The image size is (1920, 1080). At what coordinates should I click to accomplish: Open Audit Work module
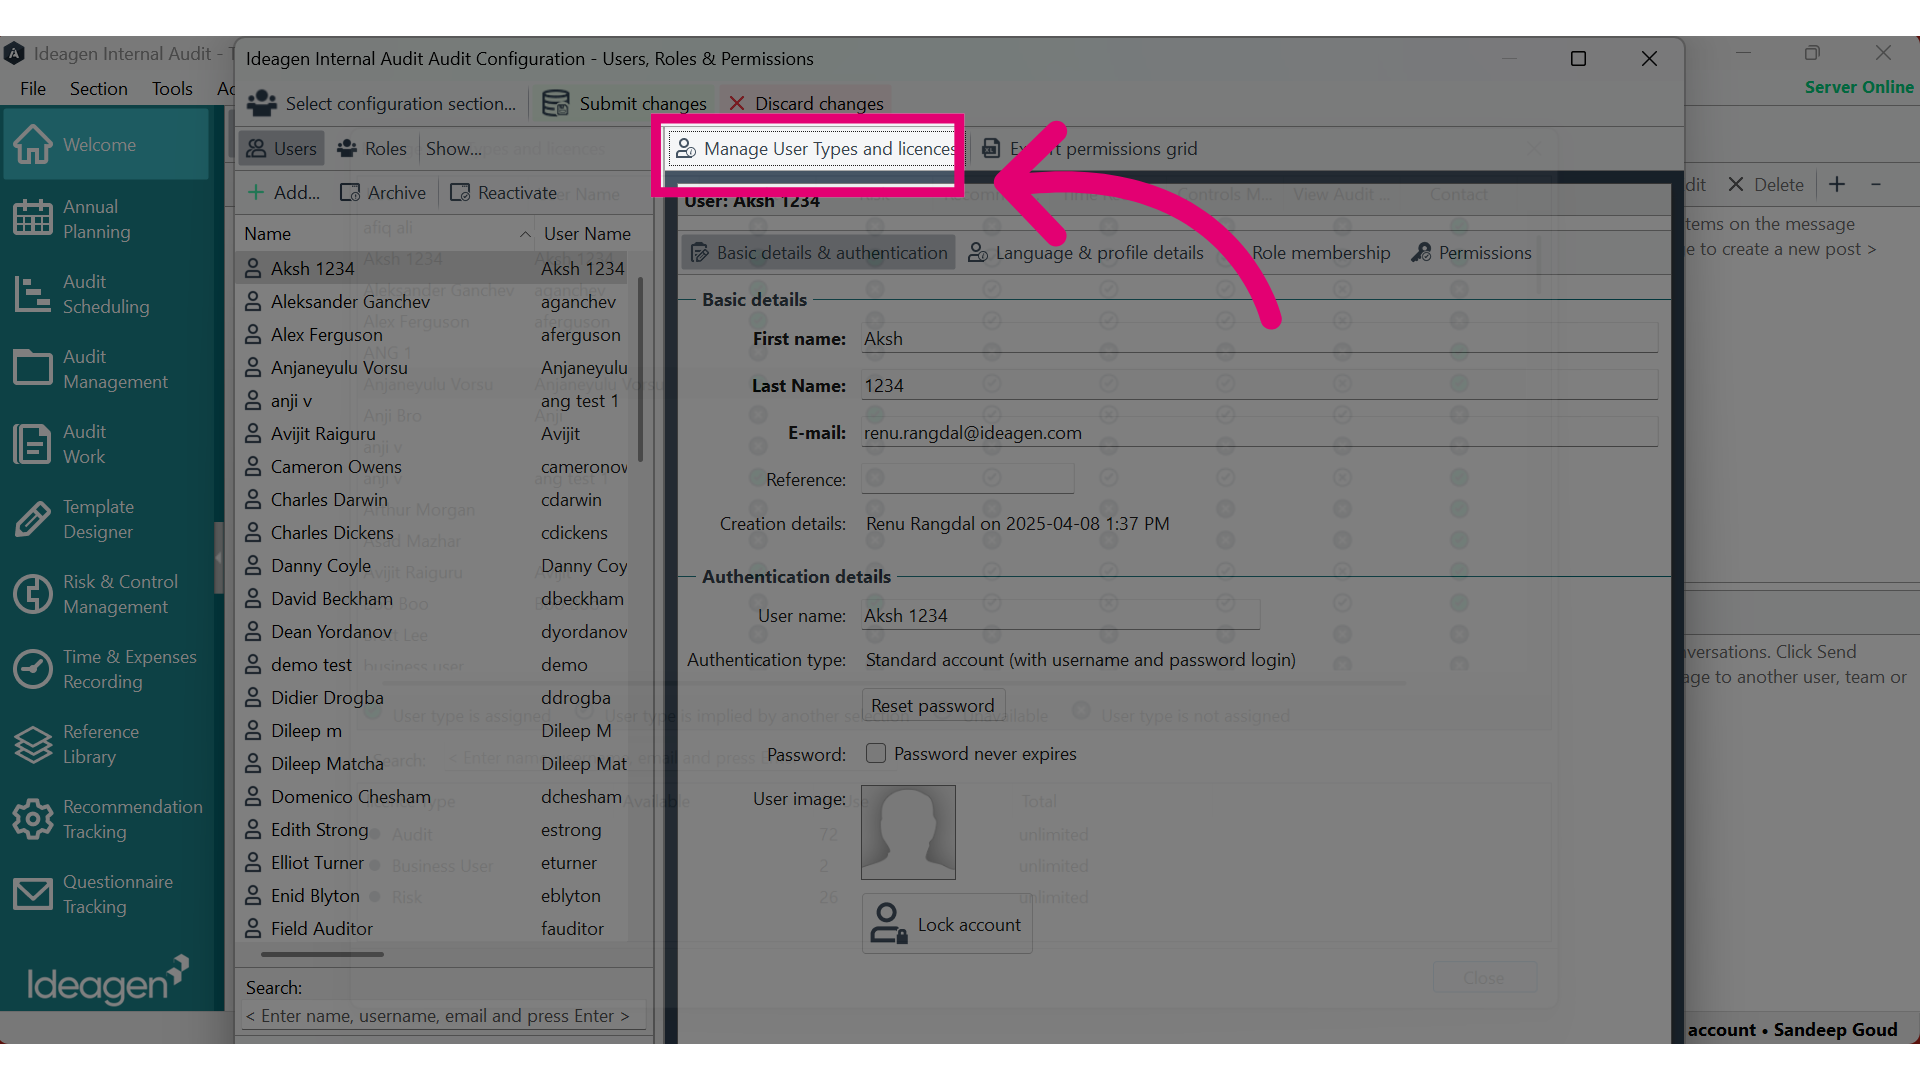[x=105, y=444]
